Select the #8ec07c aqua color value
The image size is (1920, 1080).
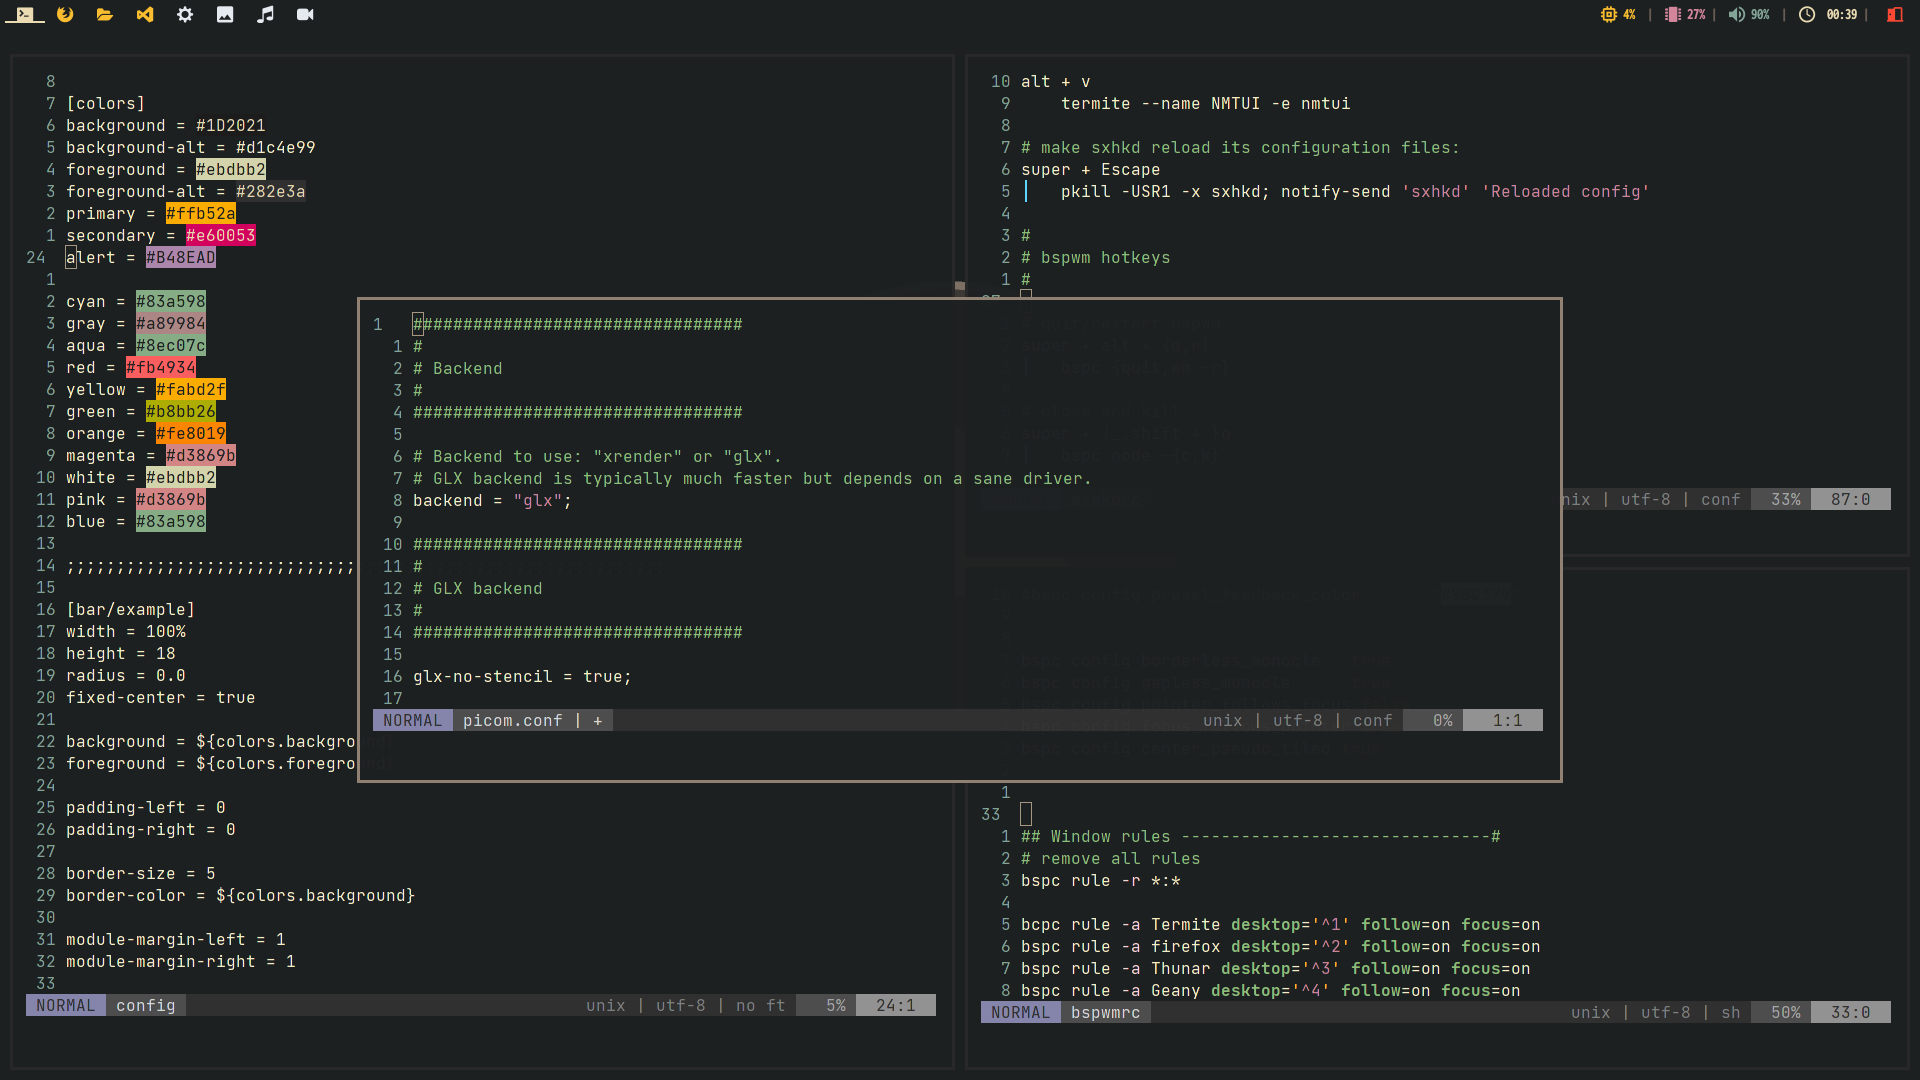pos(171,346)
